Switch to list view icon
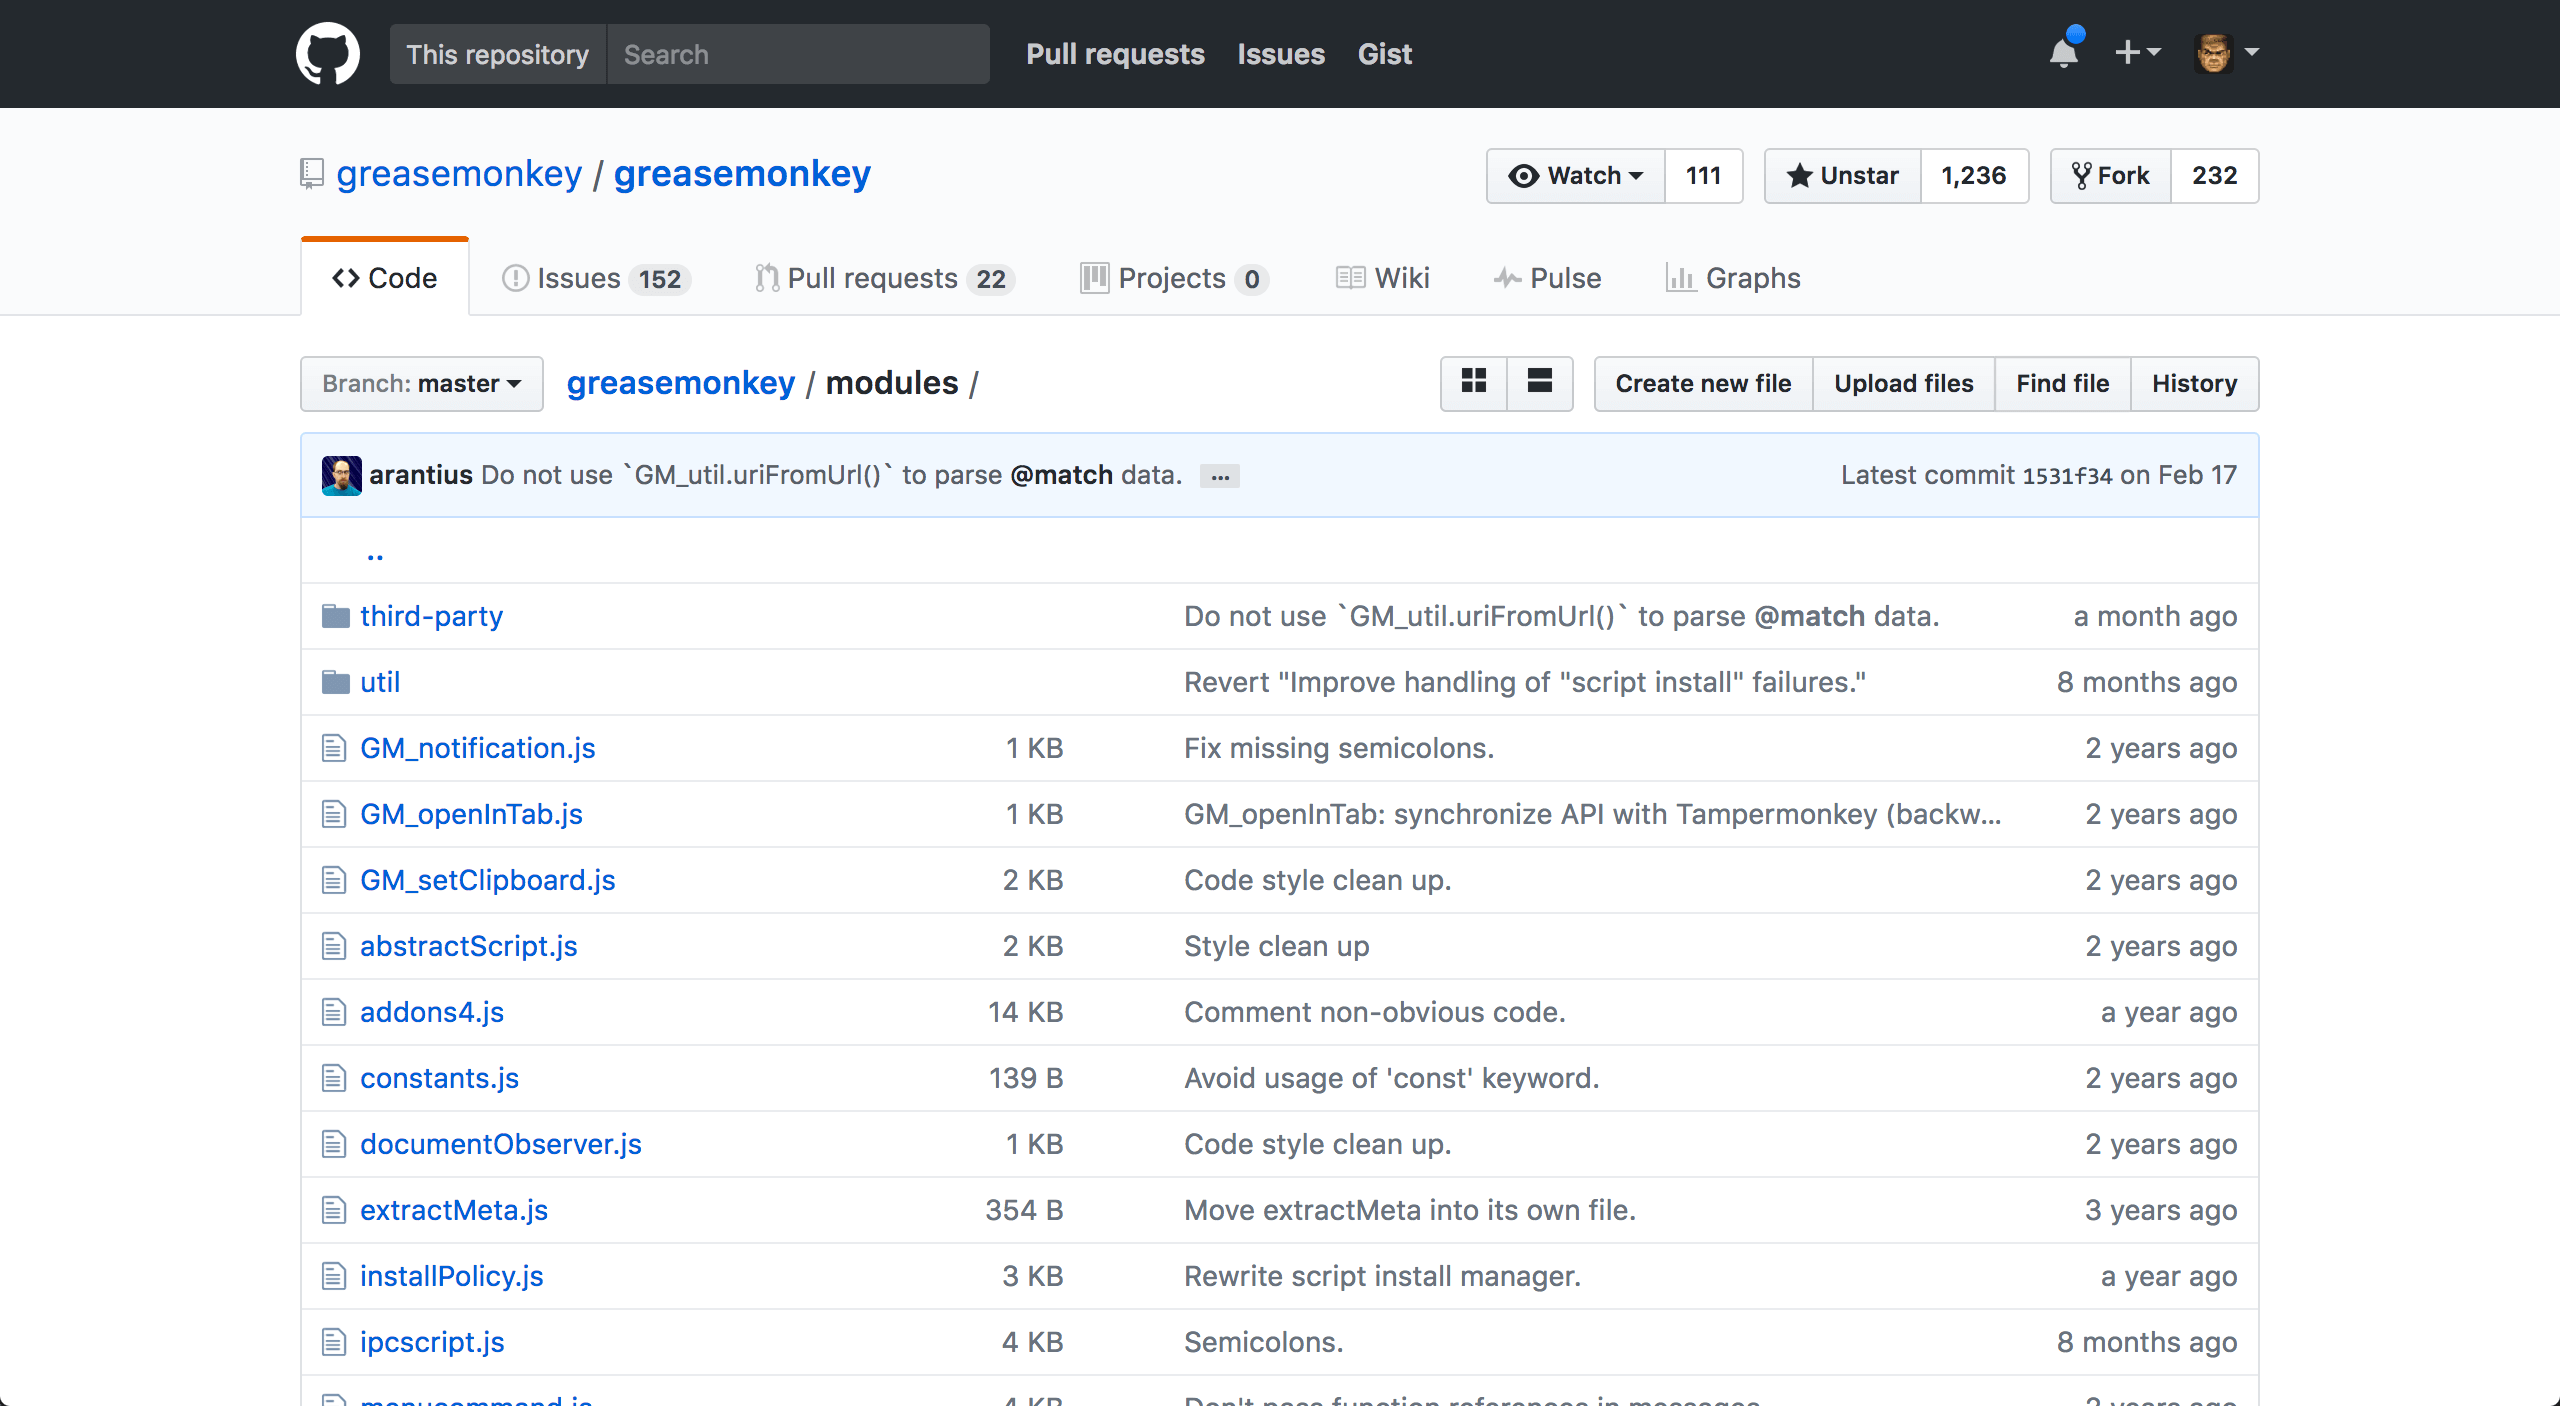 tap(1539, 383)
